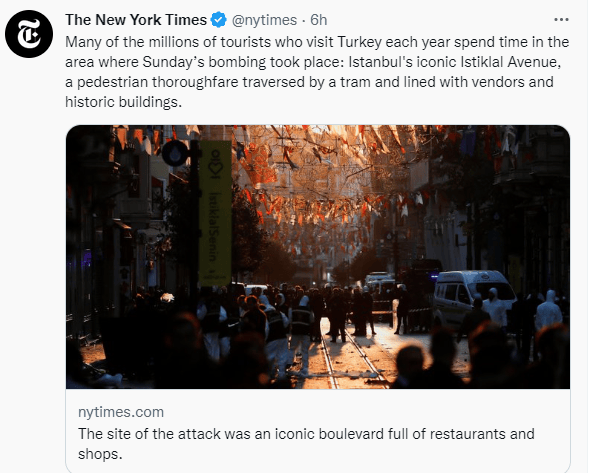Click the nytimes.com domain label
Viewport: 596px width, 473px height.
(x=121, y=412)
